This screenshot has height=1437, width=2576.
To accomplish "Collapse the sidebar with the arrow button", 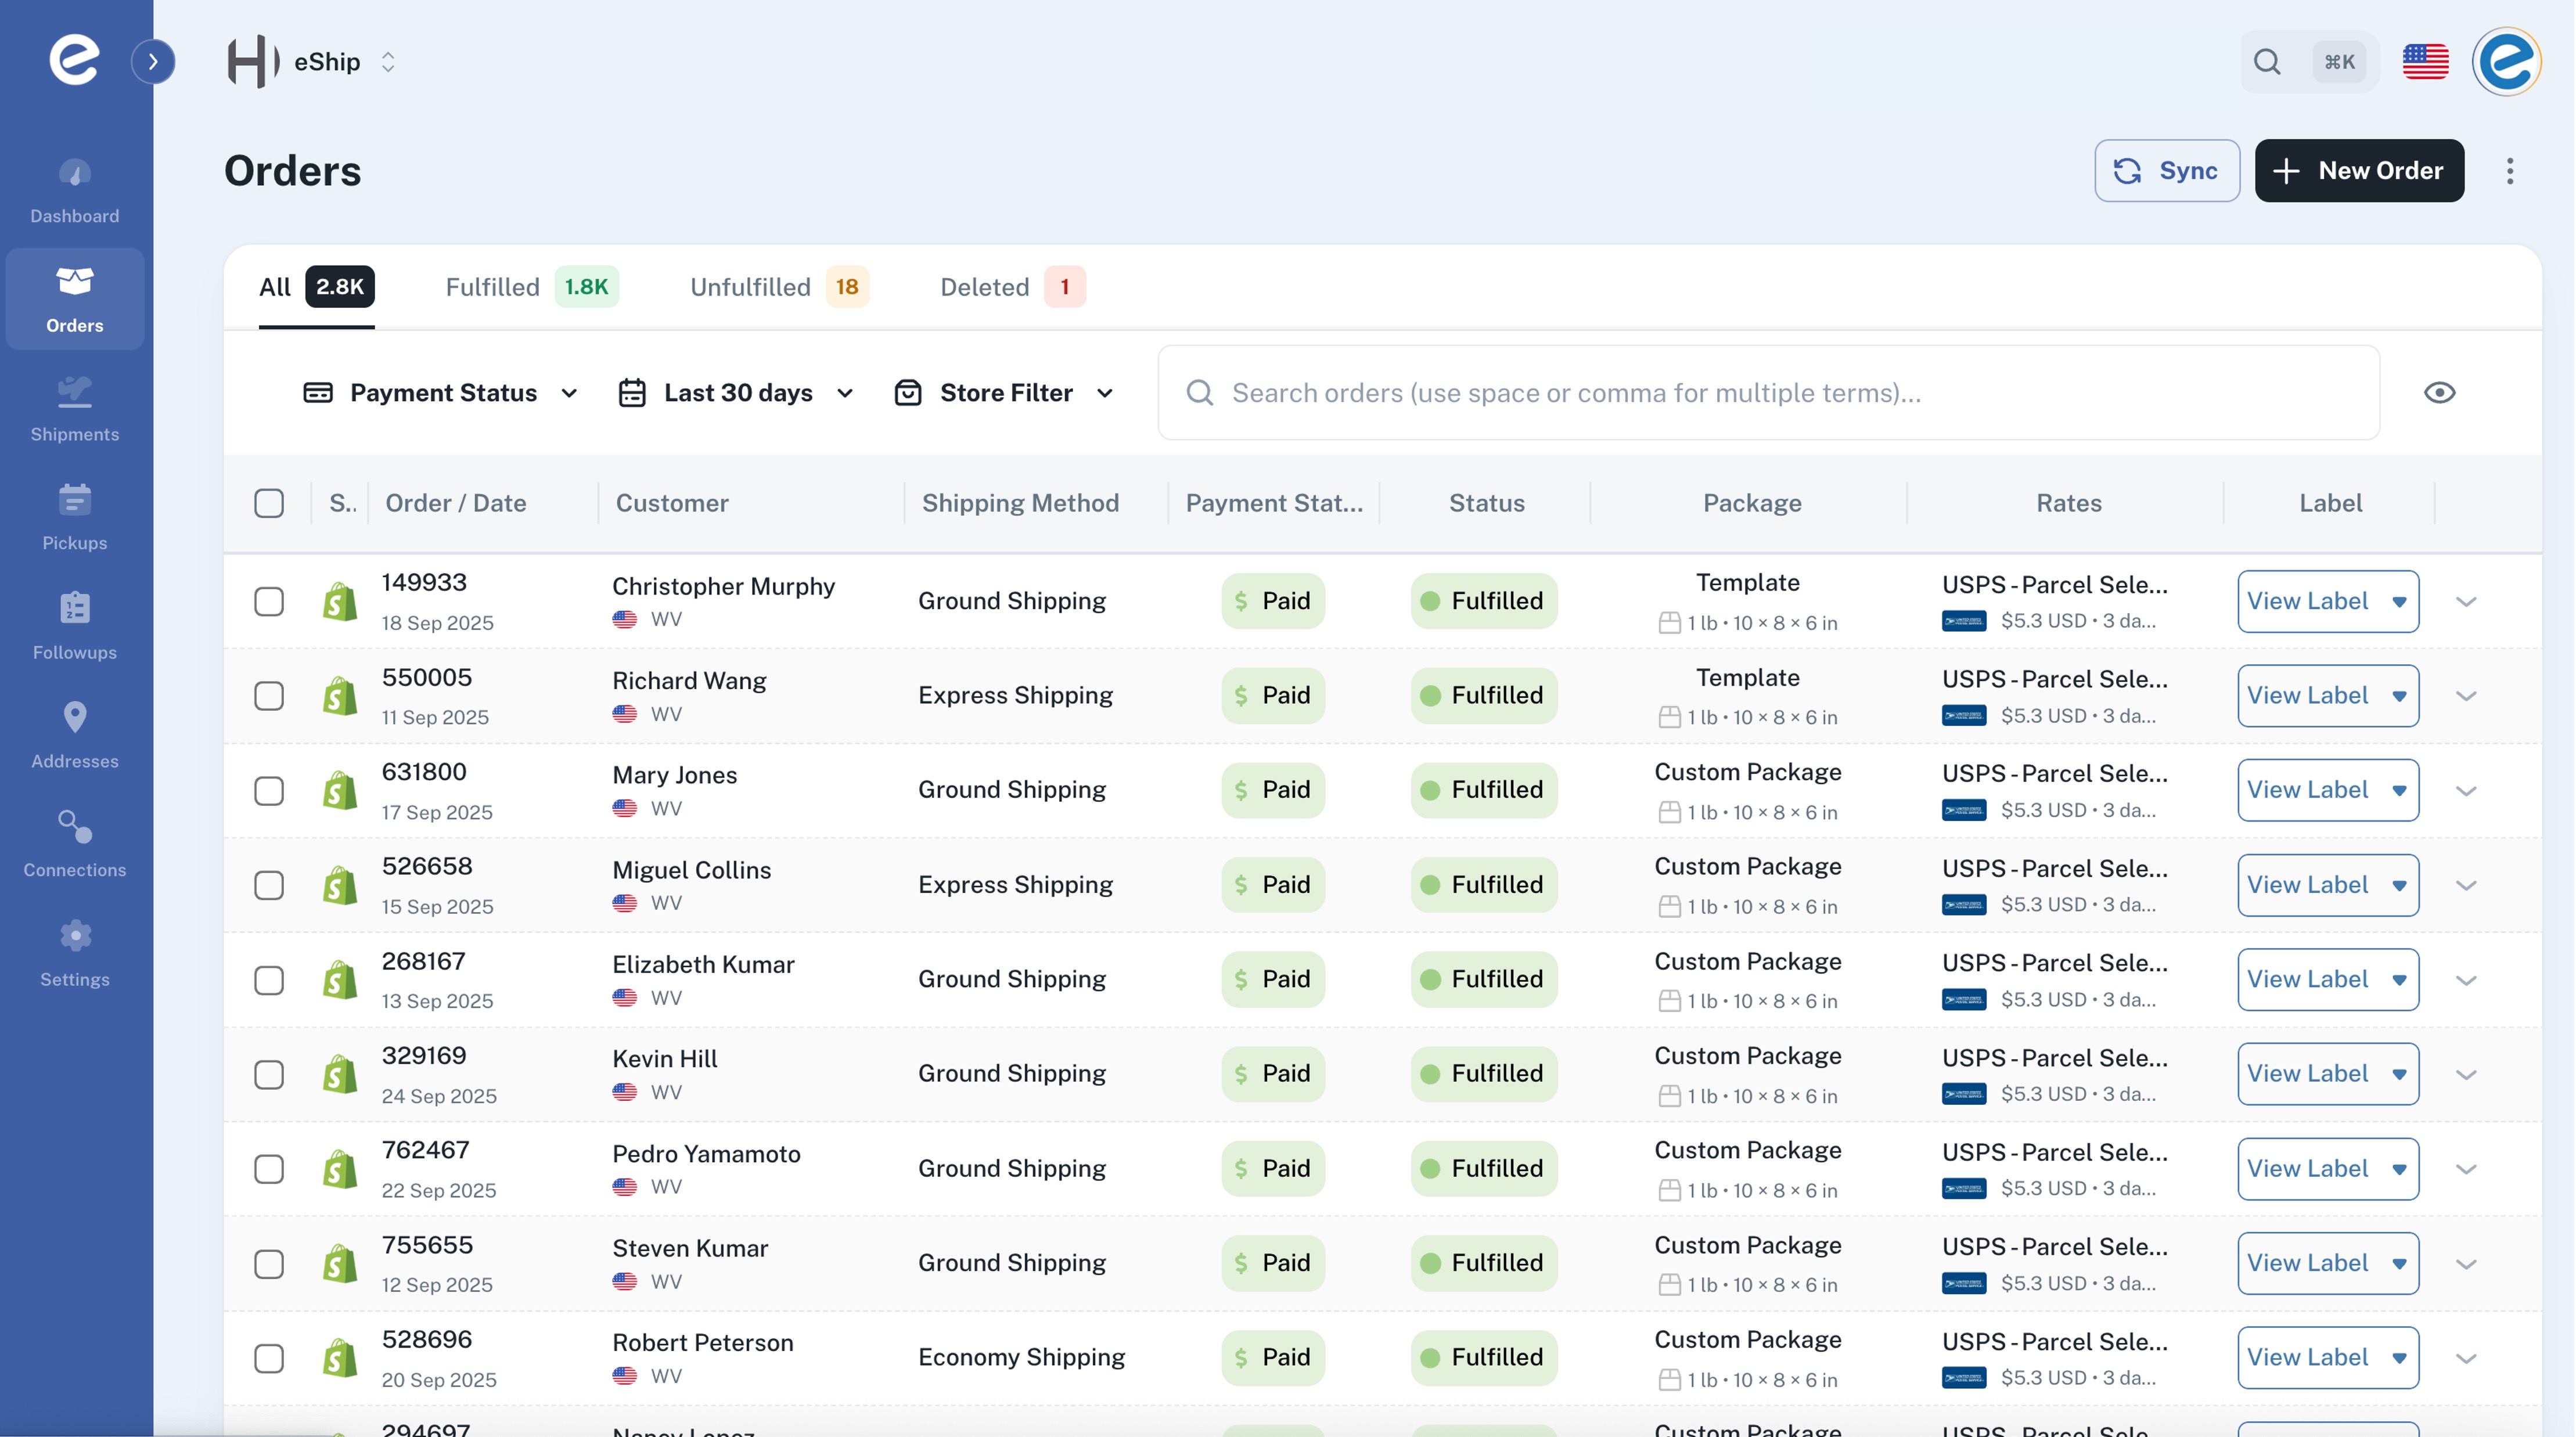I will tap(154, 61).
